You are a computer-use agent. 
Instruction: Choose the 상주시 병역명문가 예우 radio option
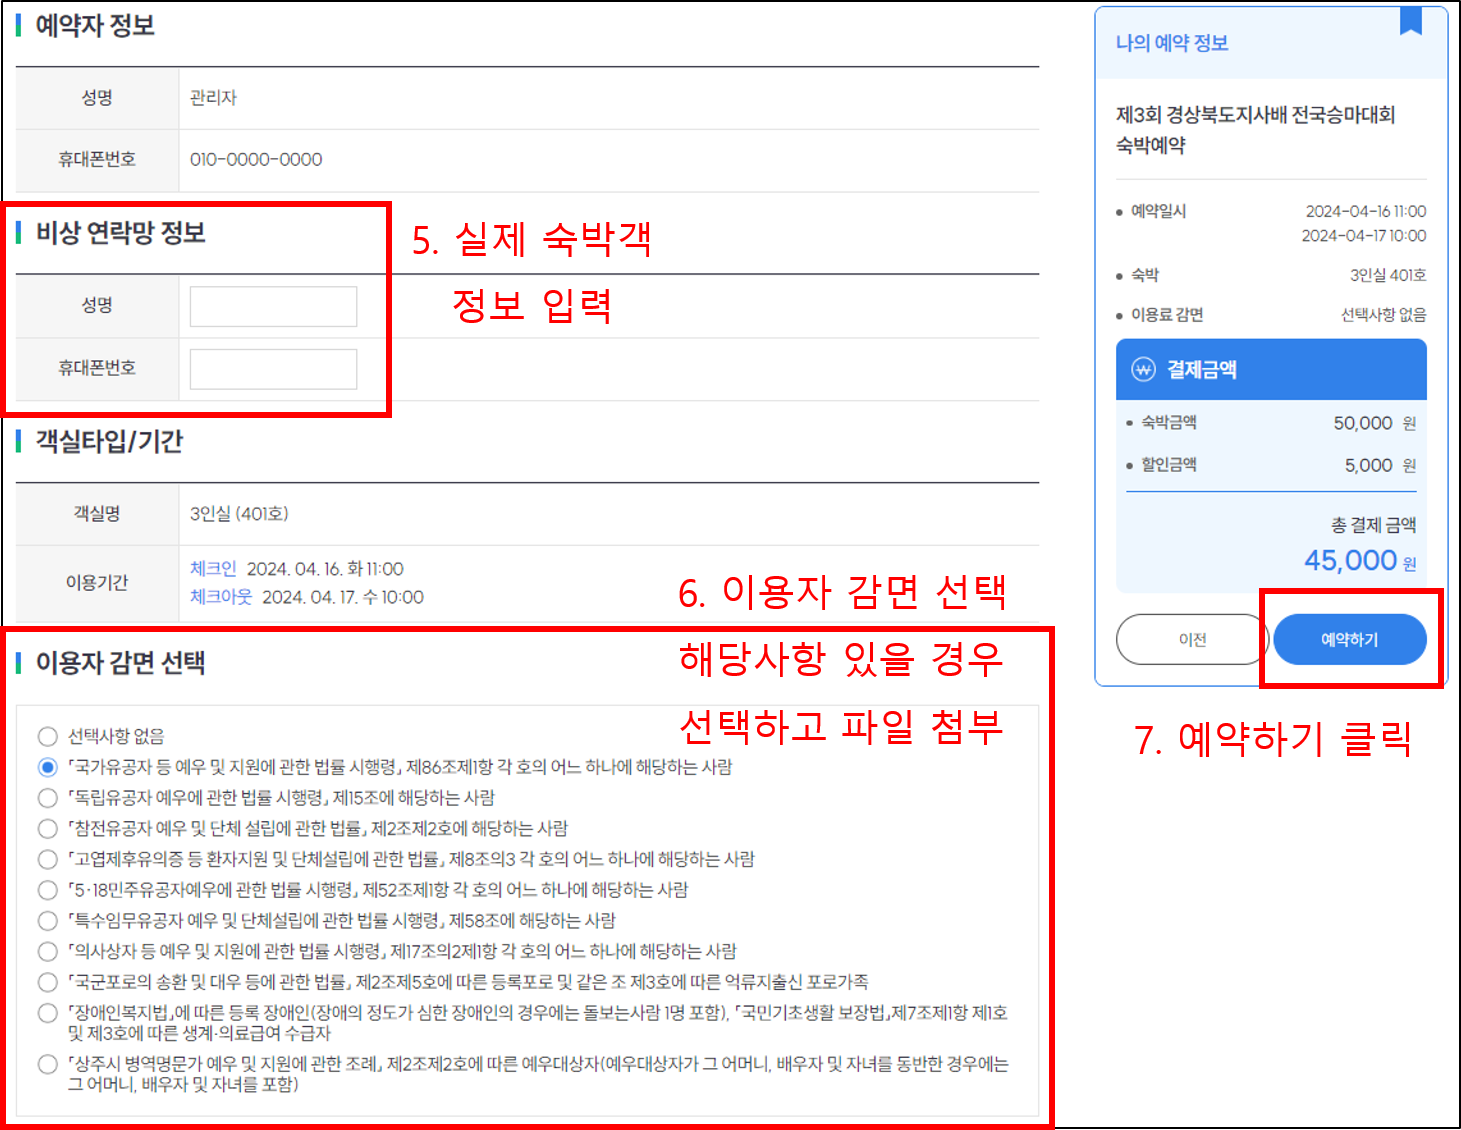47,1064
